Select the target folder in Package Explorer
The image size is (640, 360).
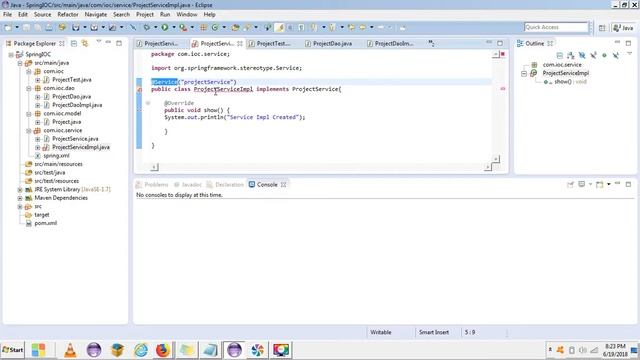[42, 215]
